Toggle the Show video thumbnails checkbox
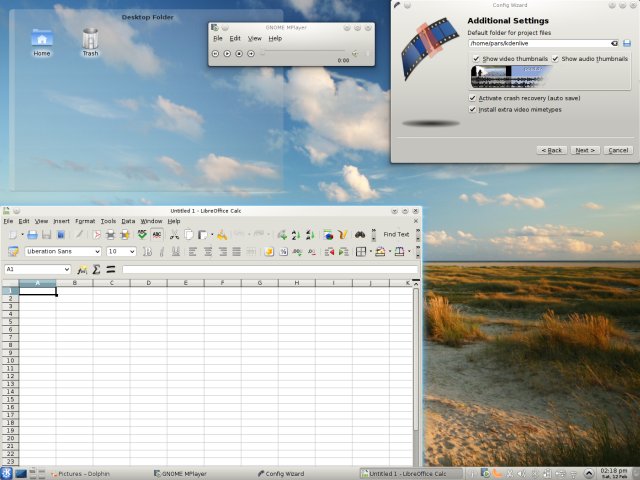The width and height of the screenshot is (640, 480). 475,59
